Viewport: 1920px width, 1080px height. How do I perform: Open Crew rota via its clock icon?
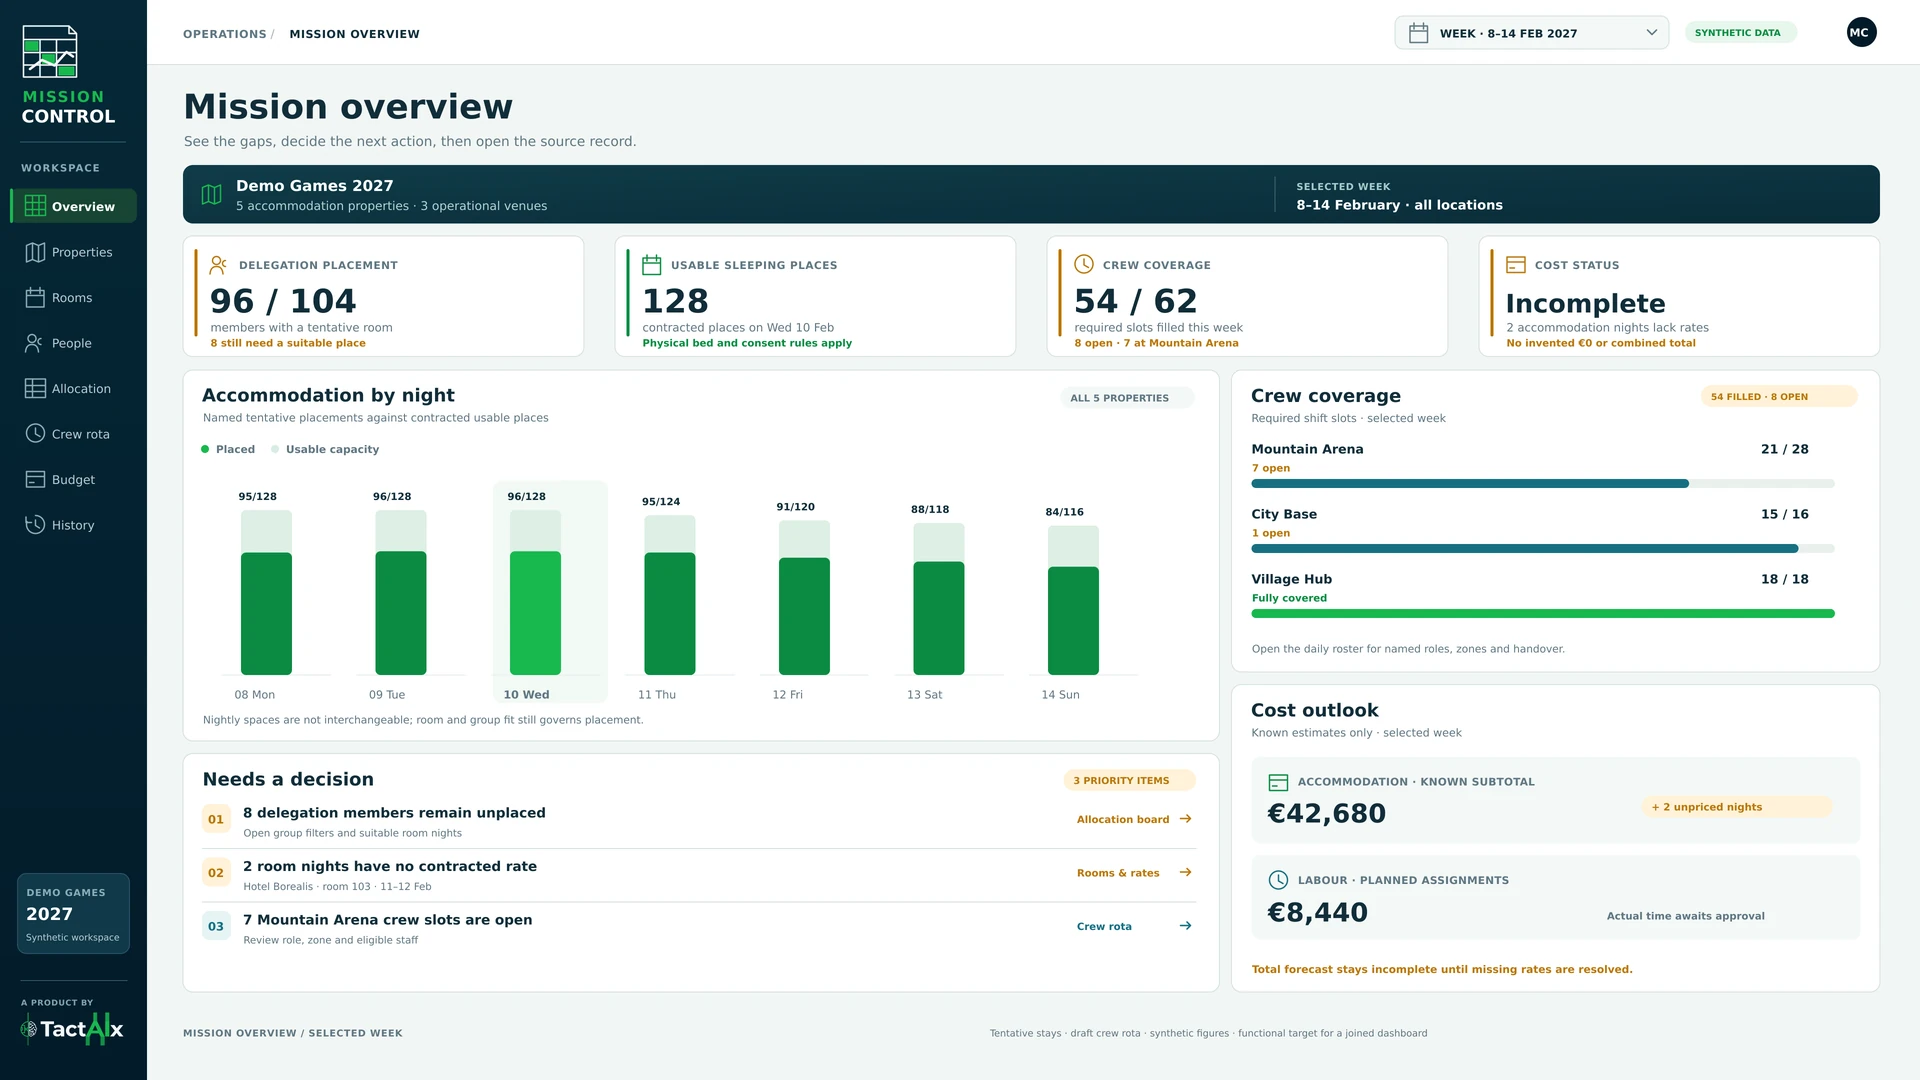[35, 434]
